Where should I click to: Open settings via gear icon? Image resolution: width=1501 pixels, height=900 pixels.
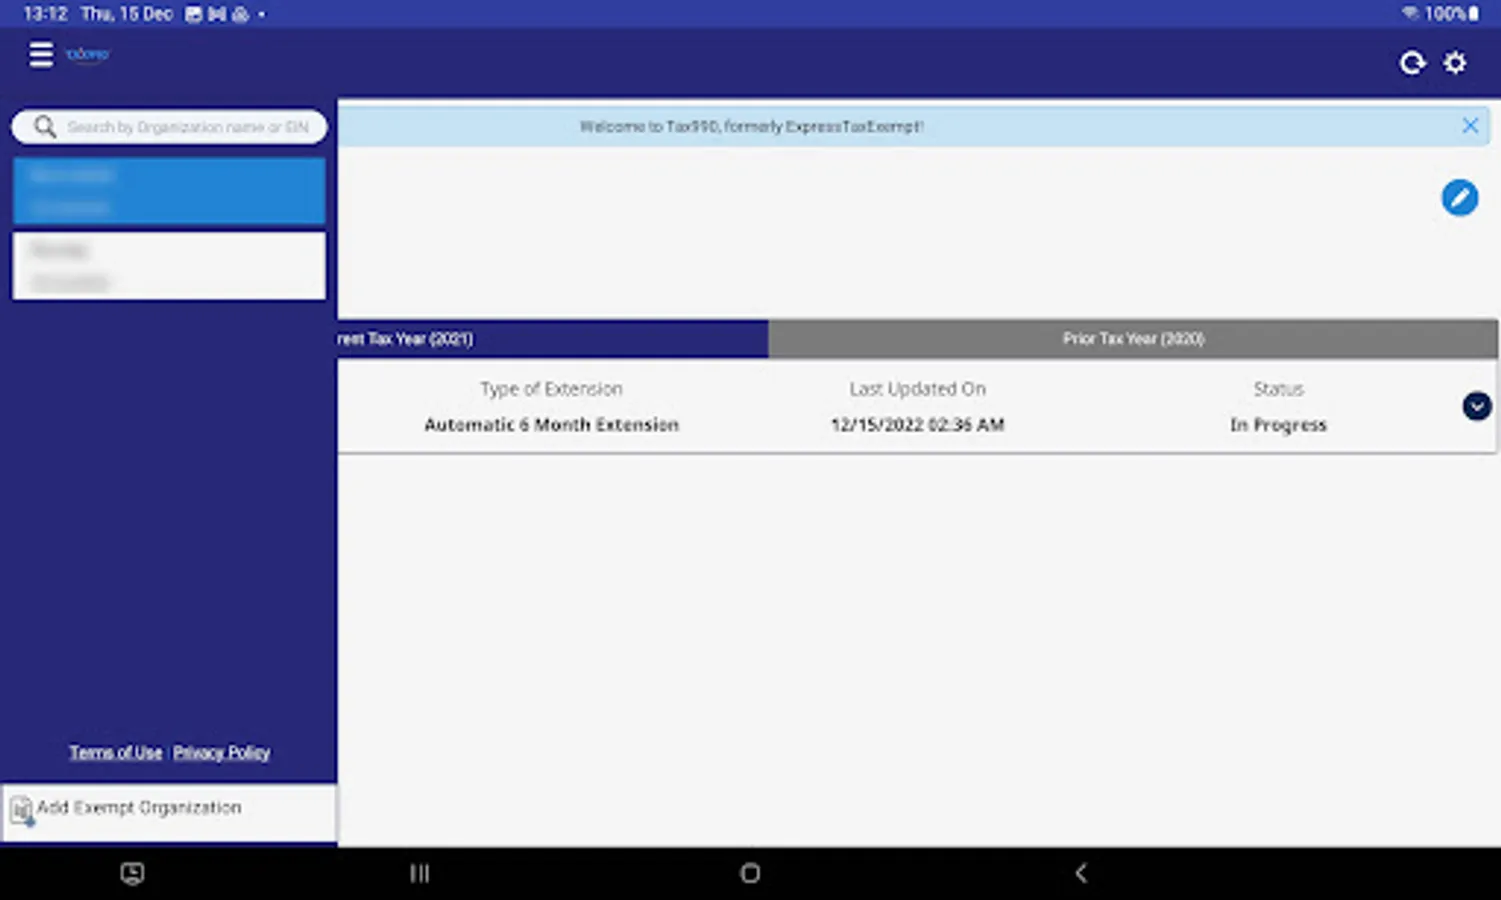(1455, 63)
